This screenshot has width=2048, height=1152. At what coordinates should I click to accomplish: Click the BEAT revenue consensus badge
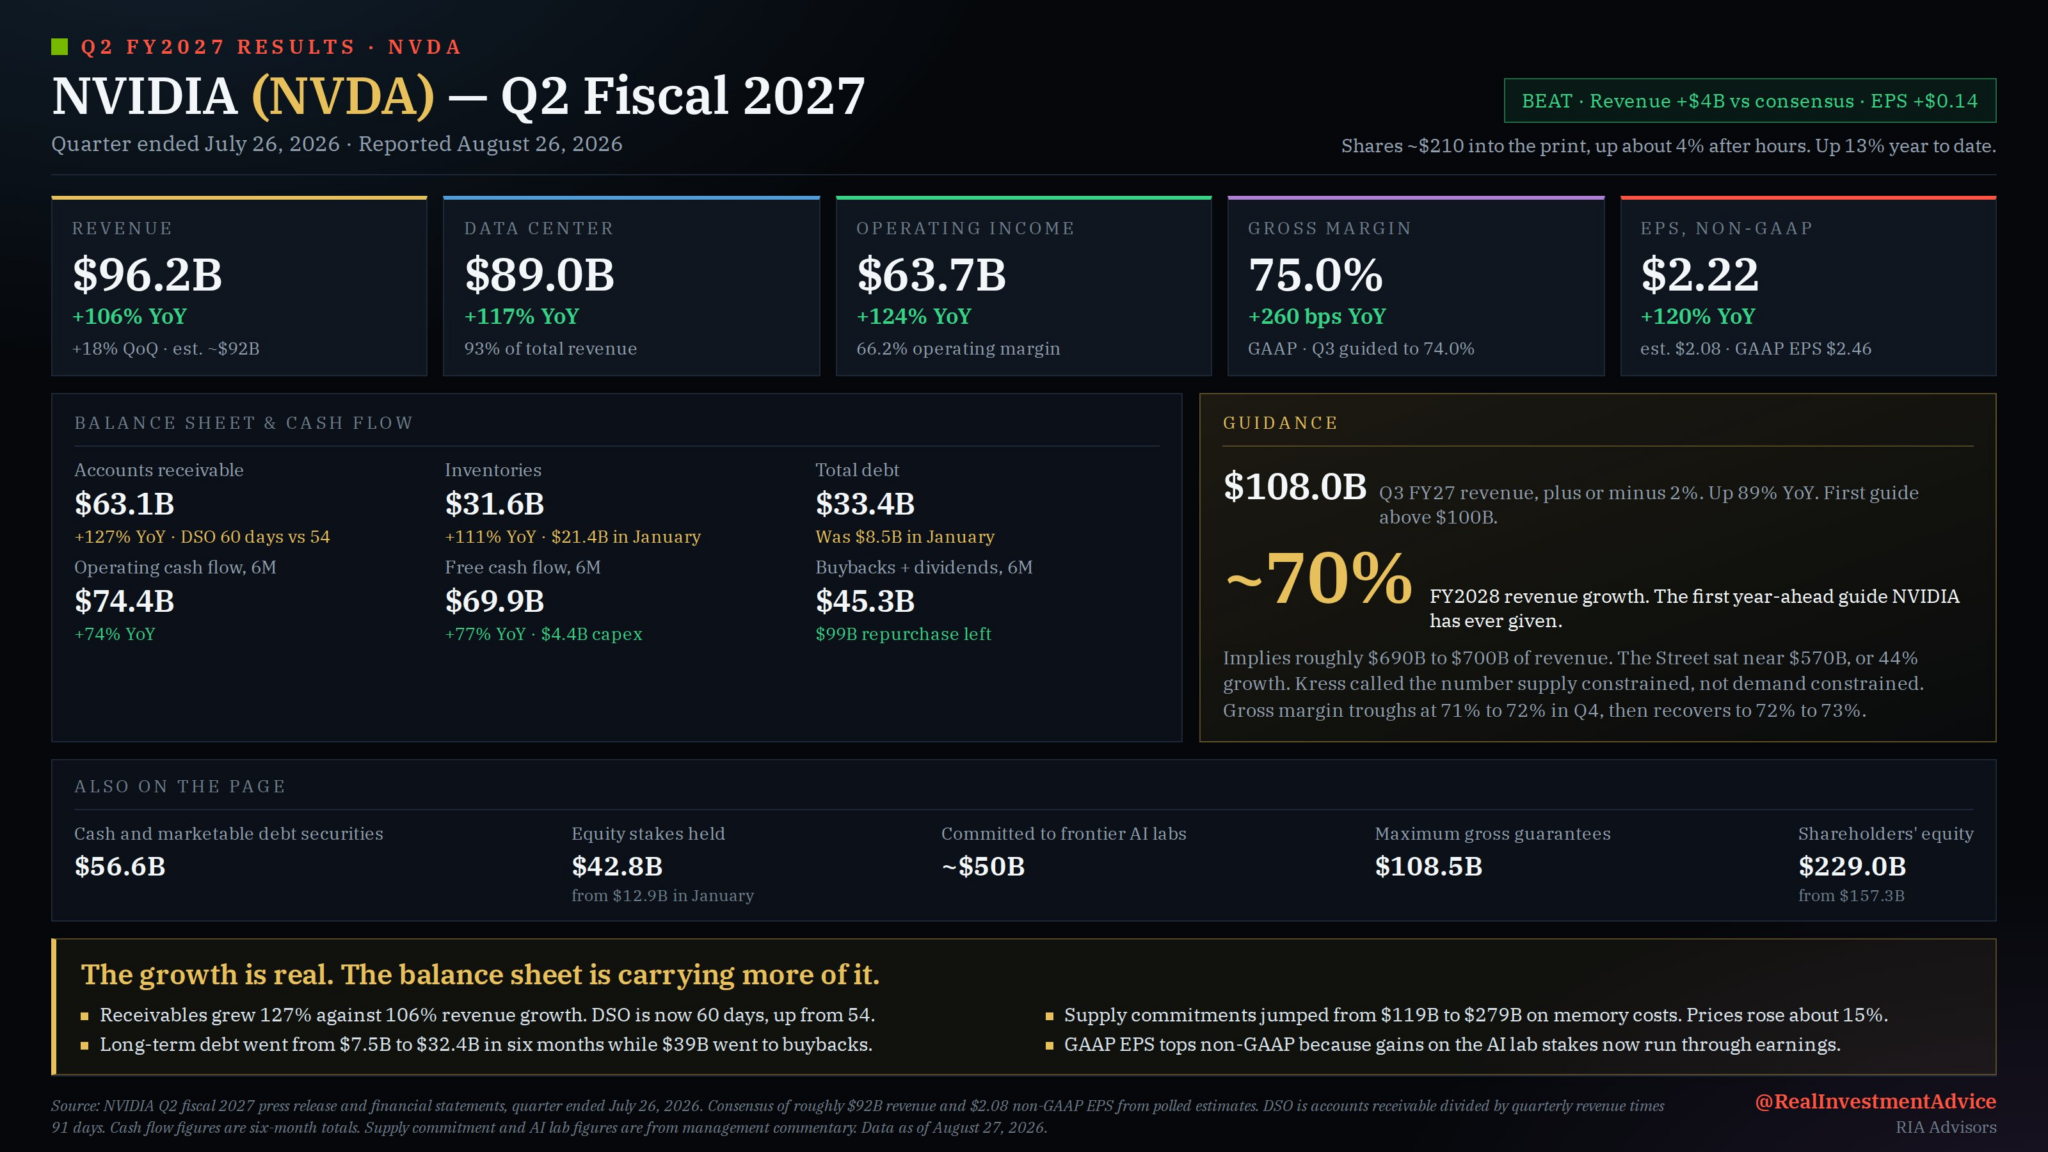click(1749, 101)
